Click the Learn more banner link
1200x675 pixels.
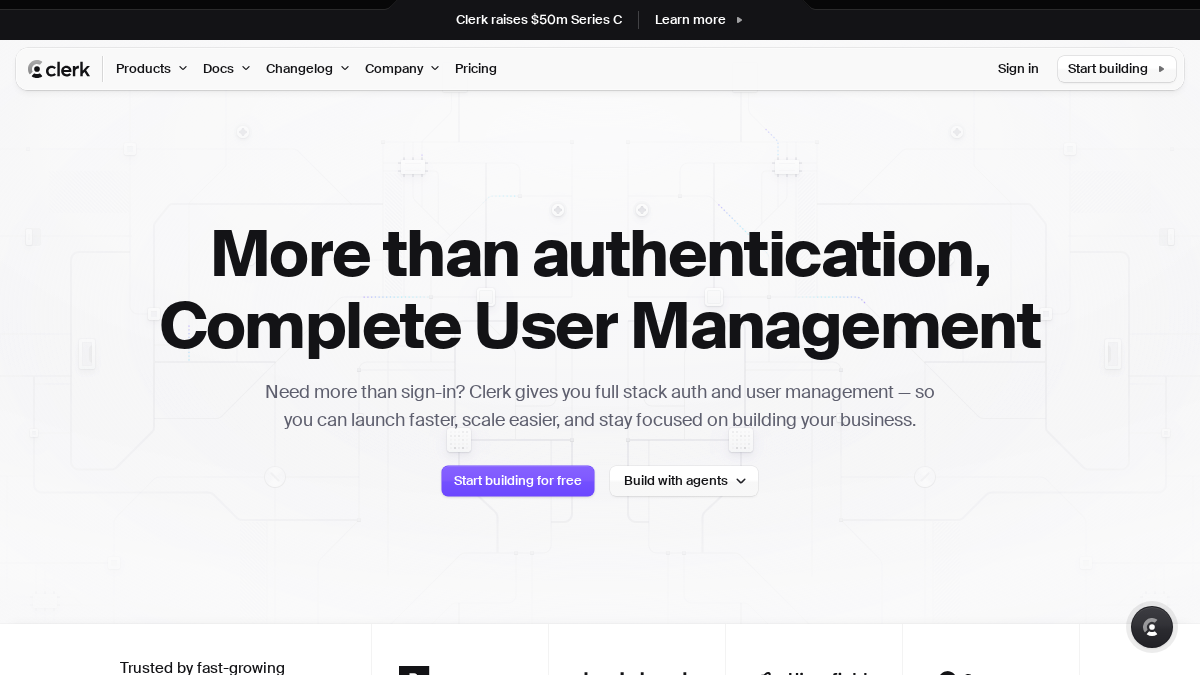pos(699,20)
